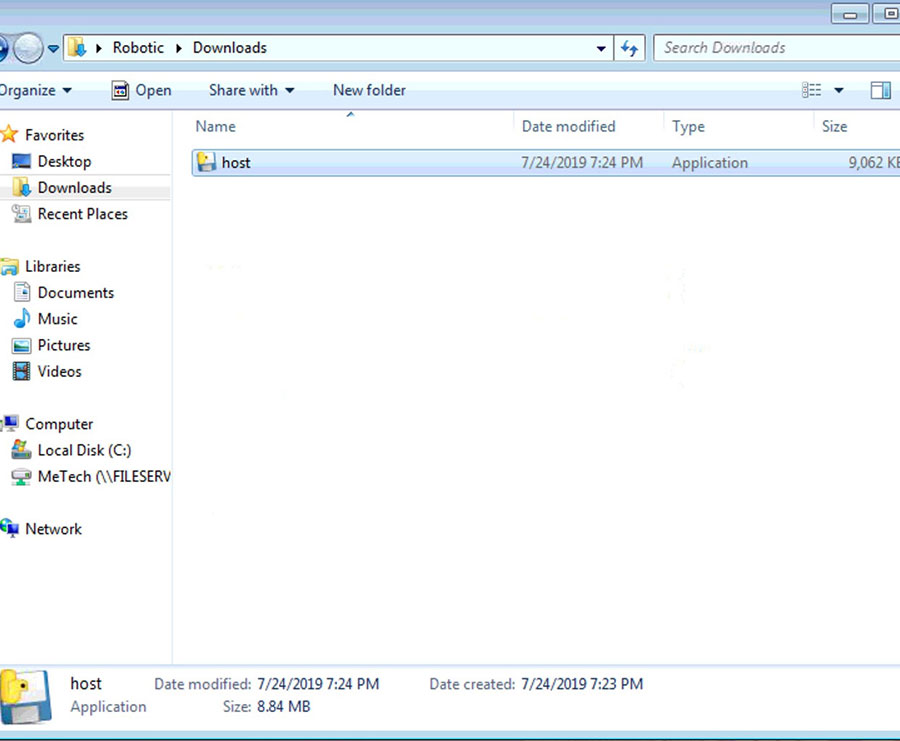Image resolution: width=900 pixels, height=741 pixels.
Task: Click the Music library icon
Action: 21,319
